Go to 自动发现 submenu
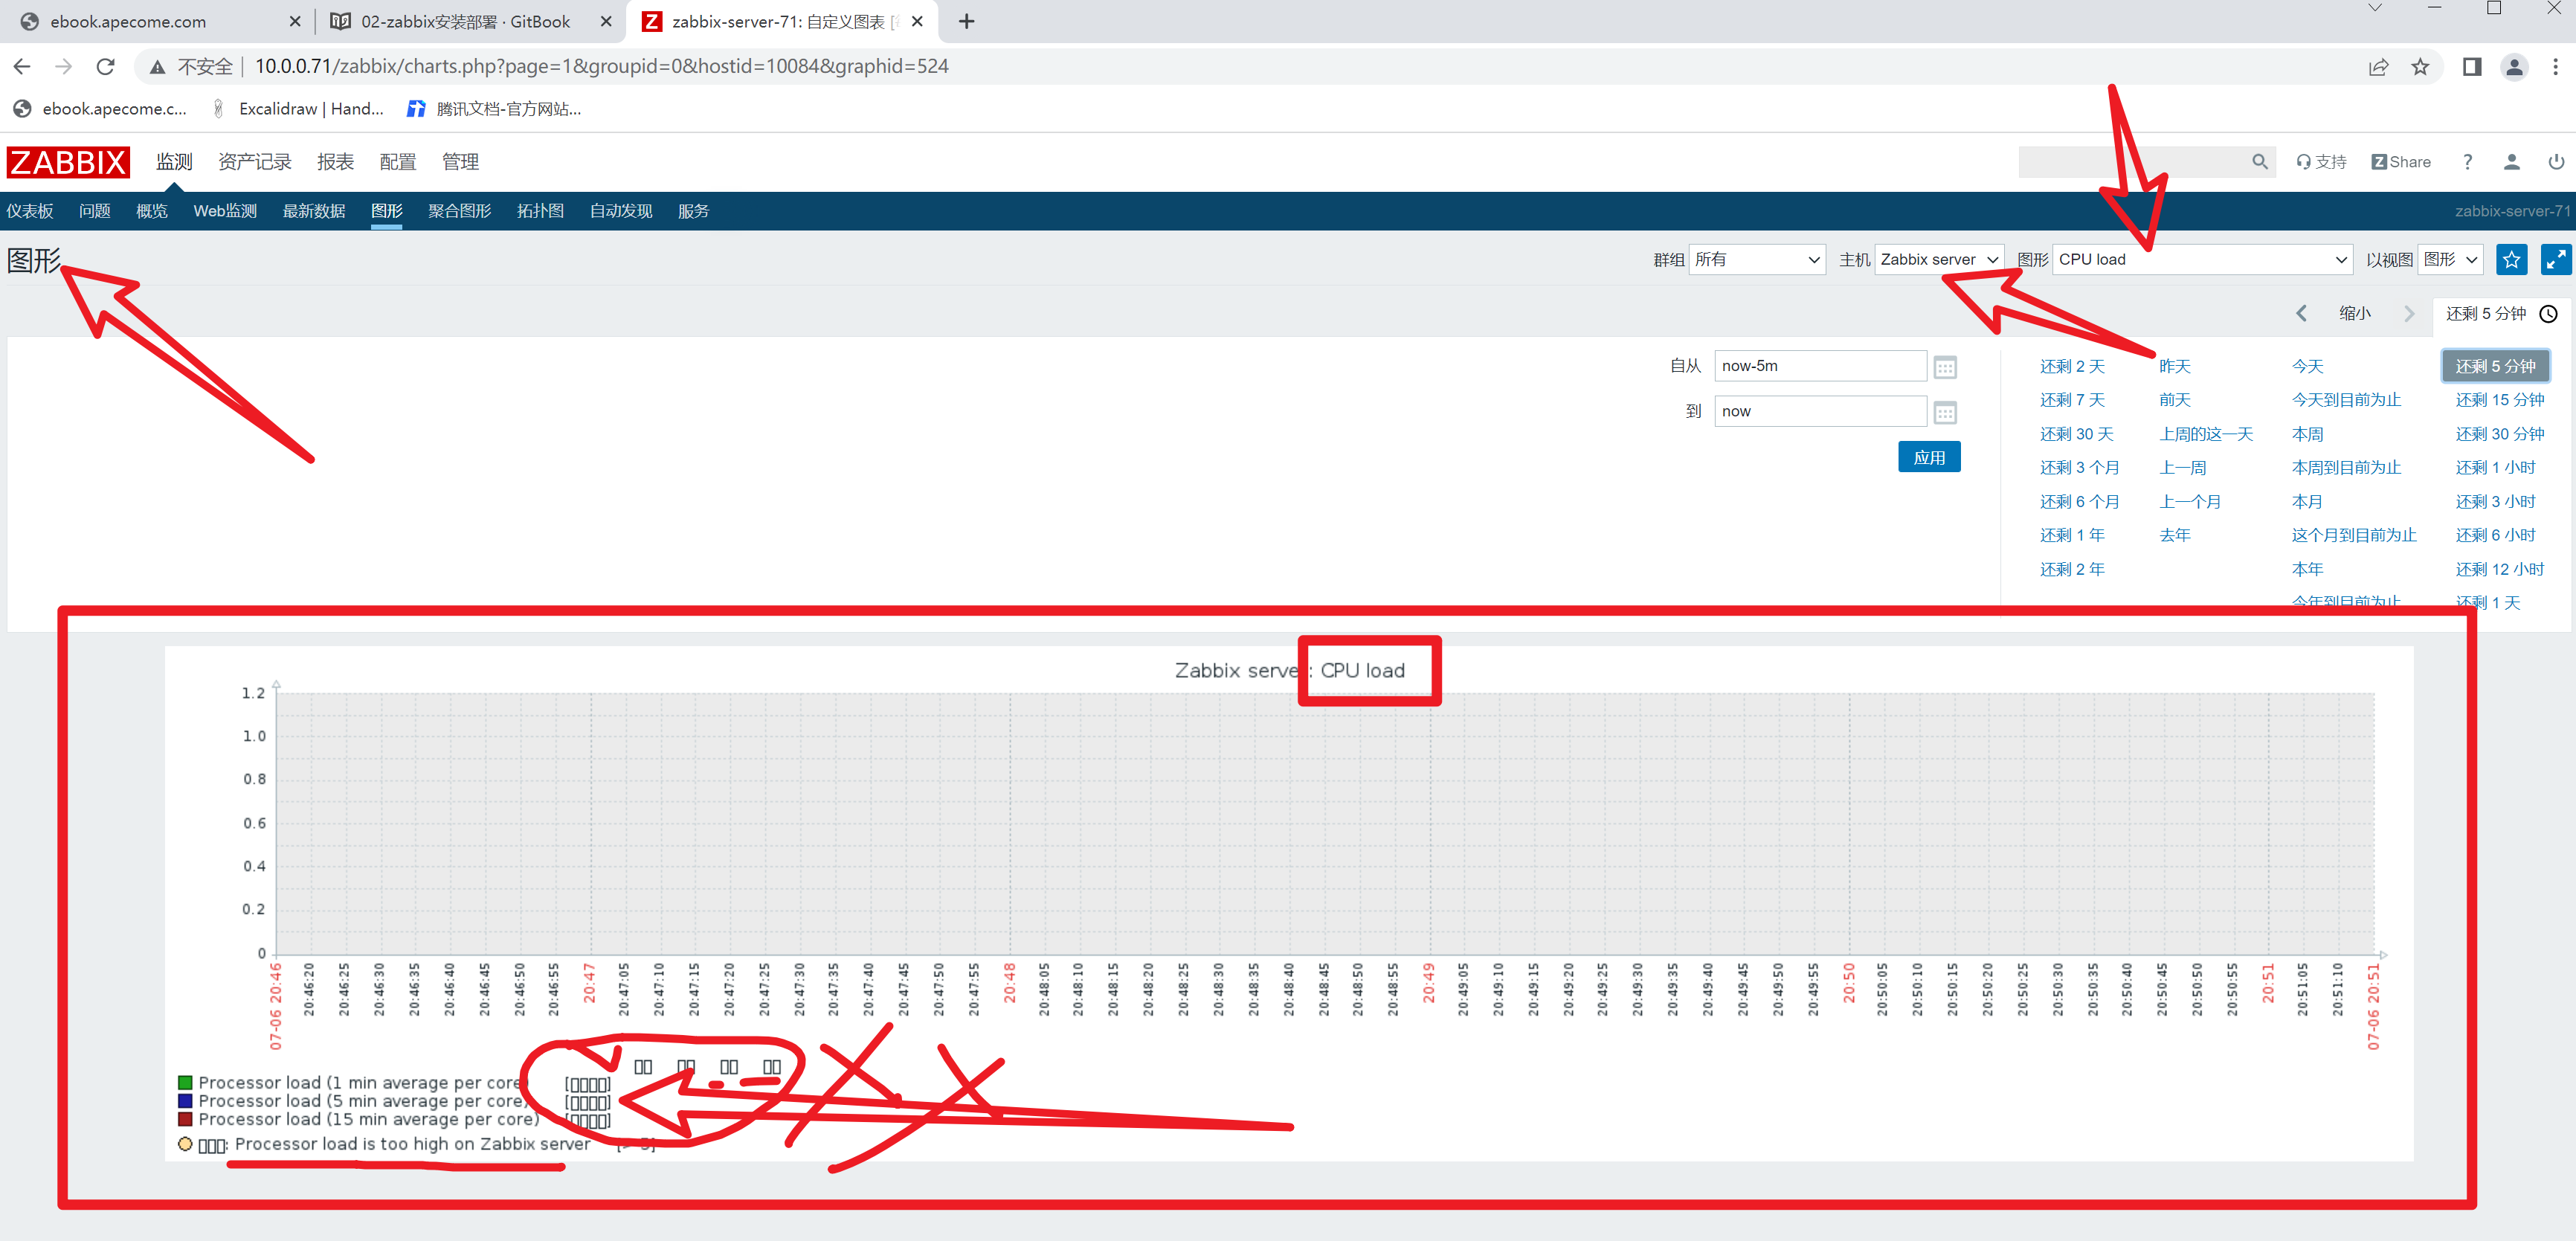Image resolution: width=2576 pixels, height=1241 pixels. pos(621,211)
